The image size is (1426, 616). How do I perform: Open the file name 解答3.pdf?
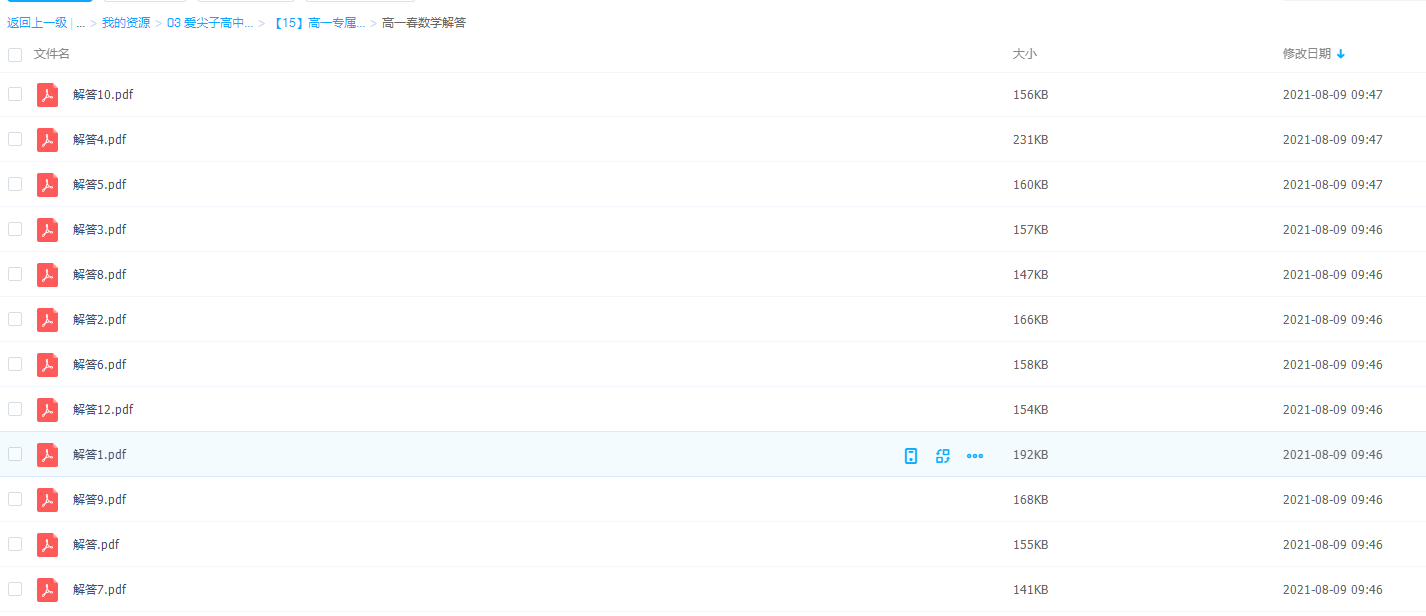100,230
